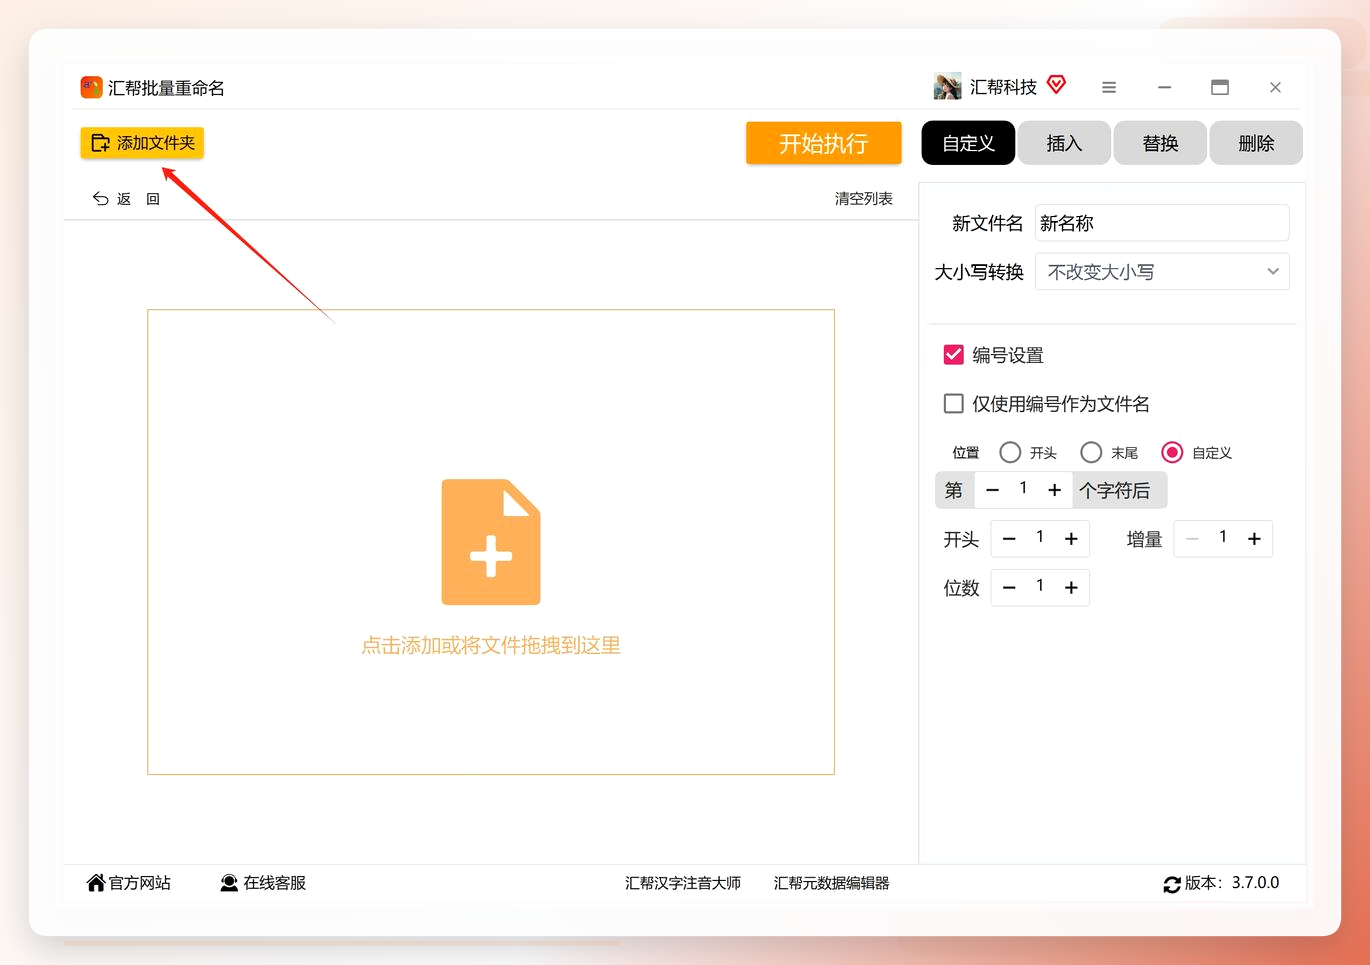
Task: Enable 仅使用编号作为文件名 checkbox
Action: pos(953,404)
